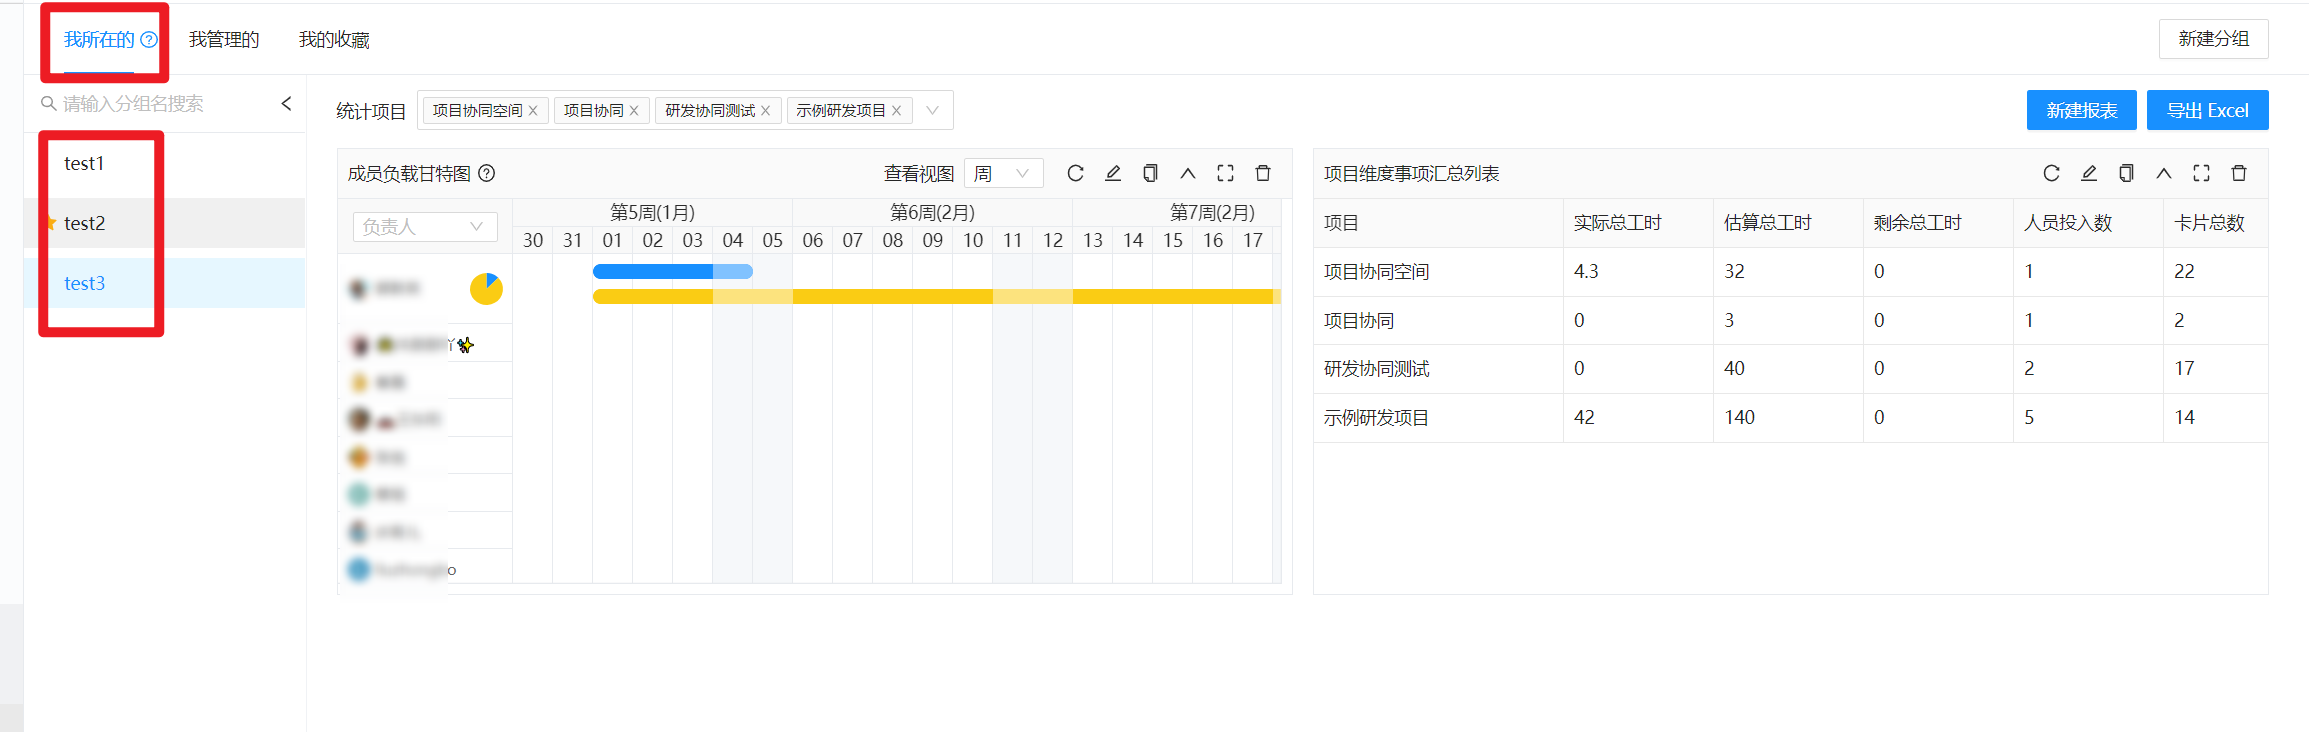Refresh the 成员负载甘特图 panel
This screenshot has width=2309, height=732.
pyautogui.click(x=1075, y=173)
